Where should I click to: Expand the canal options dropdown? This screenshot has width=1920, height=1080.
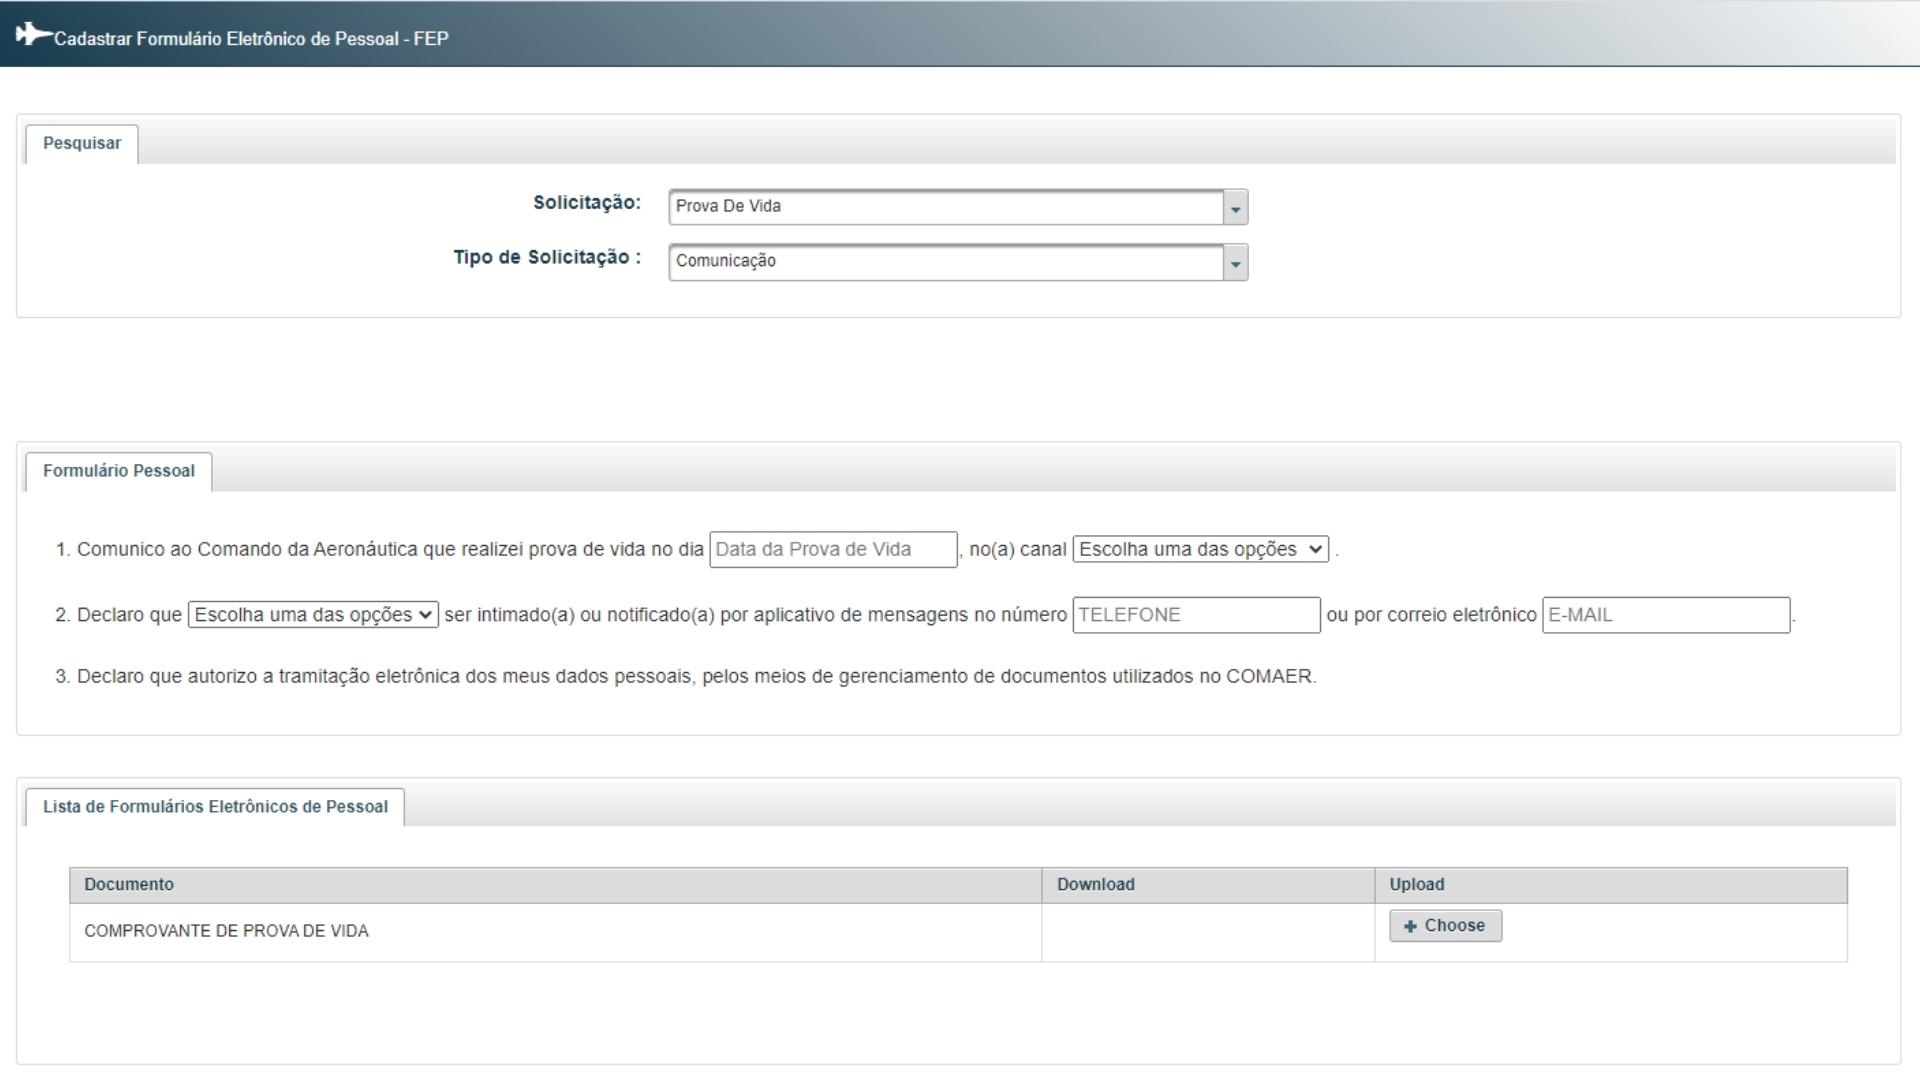pyautogui.click(x=1201, y=549)
